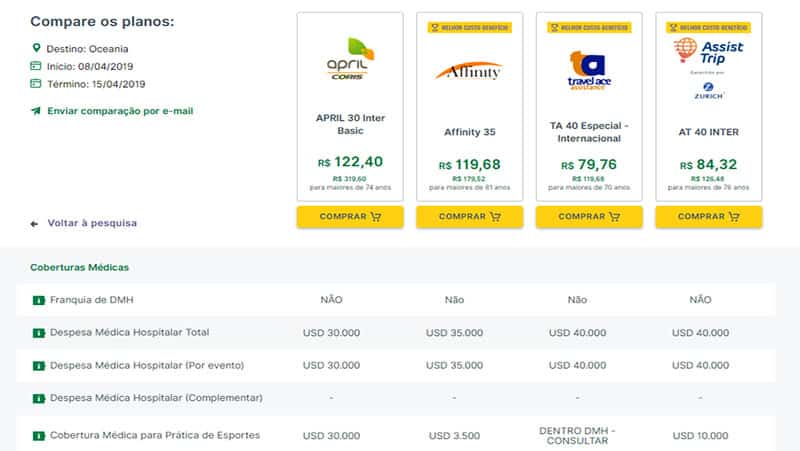
Task: Click the R$ 119,68 price
Action: click(x=469, y=165)
